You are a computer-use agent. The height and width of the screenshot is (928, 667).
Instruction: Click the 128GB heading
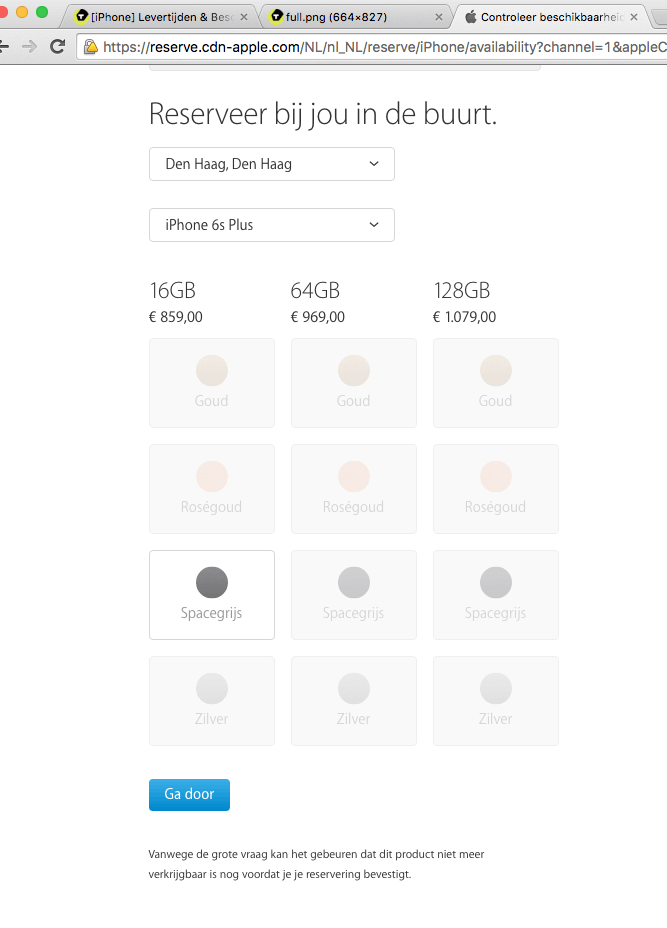pos(462,291)
